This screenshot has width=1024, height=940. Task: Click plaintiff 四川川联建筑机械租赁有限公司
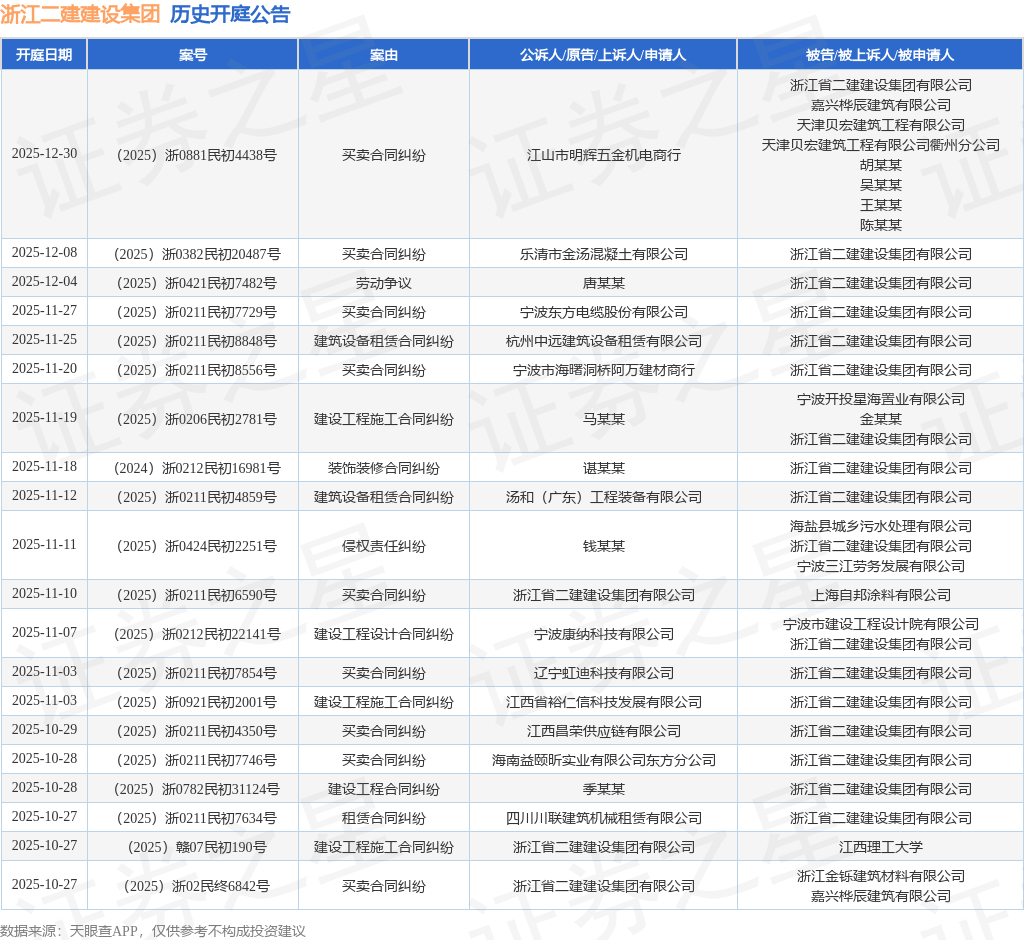click(x=603, y=818)
